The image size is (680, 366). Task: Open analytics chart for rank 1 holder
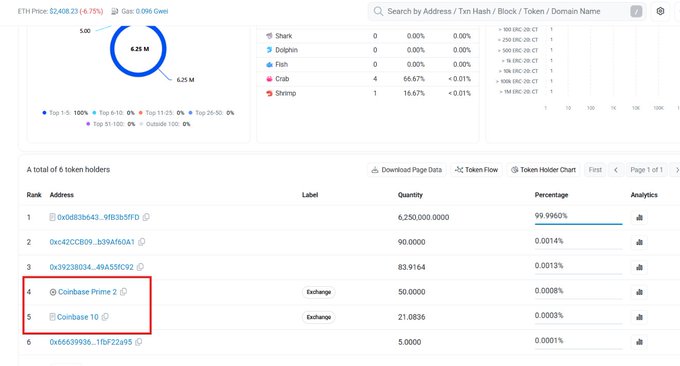point(639,217)
